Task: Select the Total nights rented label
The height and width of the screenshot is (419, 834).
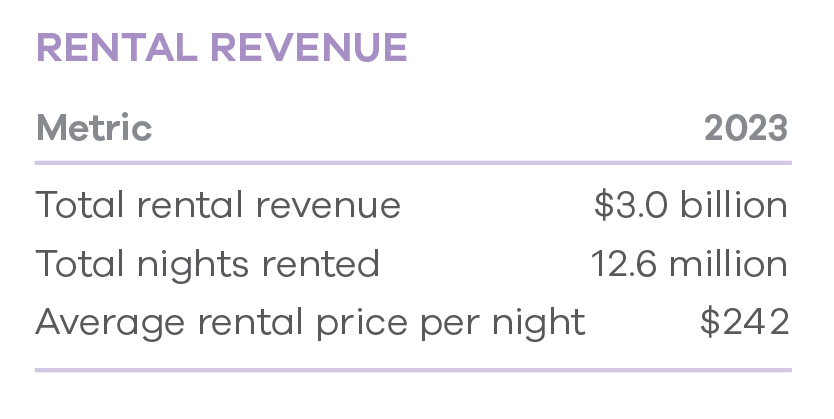Action: pos(208,264)
